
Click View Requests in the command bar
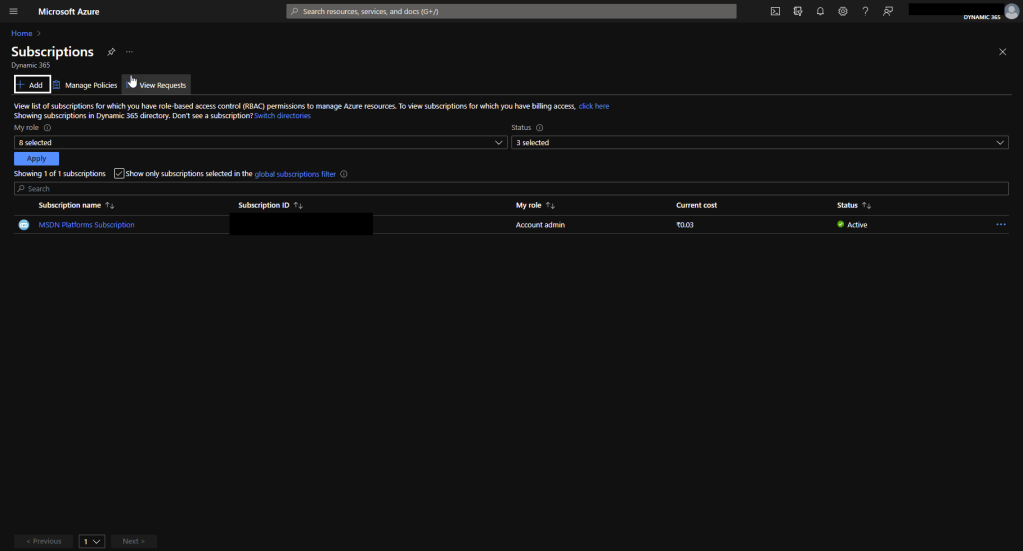[157, 85]
